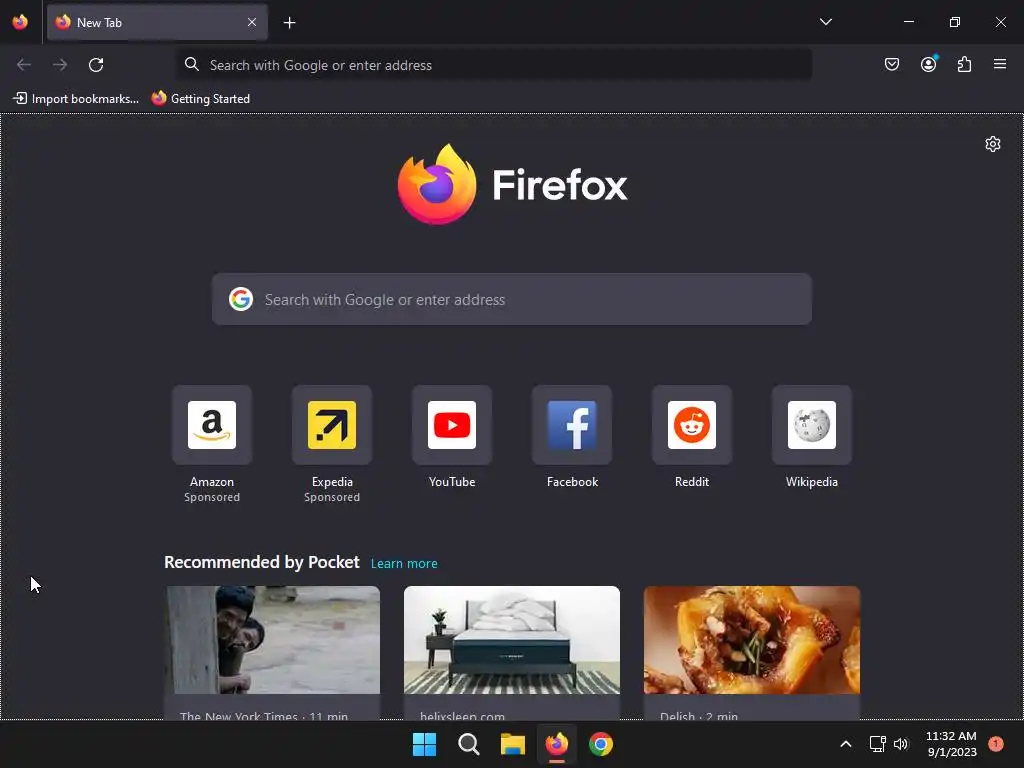This screenshot has height=768, width=1024.
Task: Open the volume speaker tray icon
Action: [901, 744]
